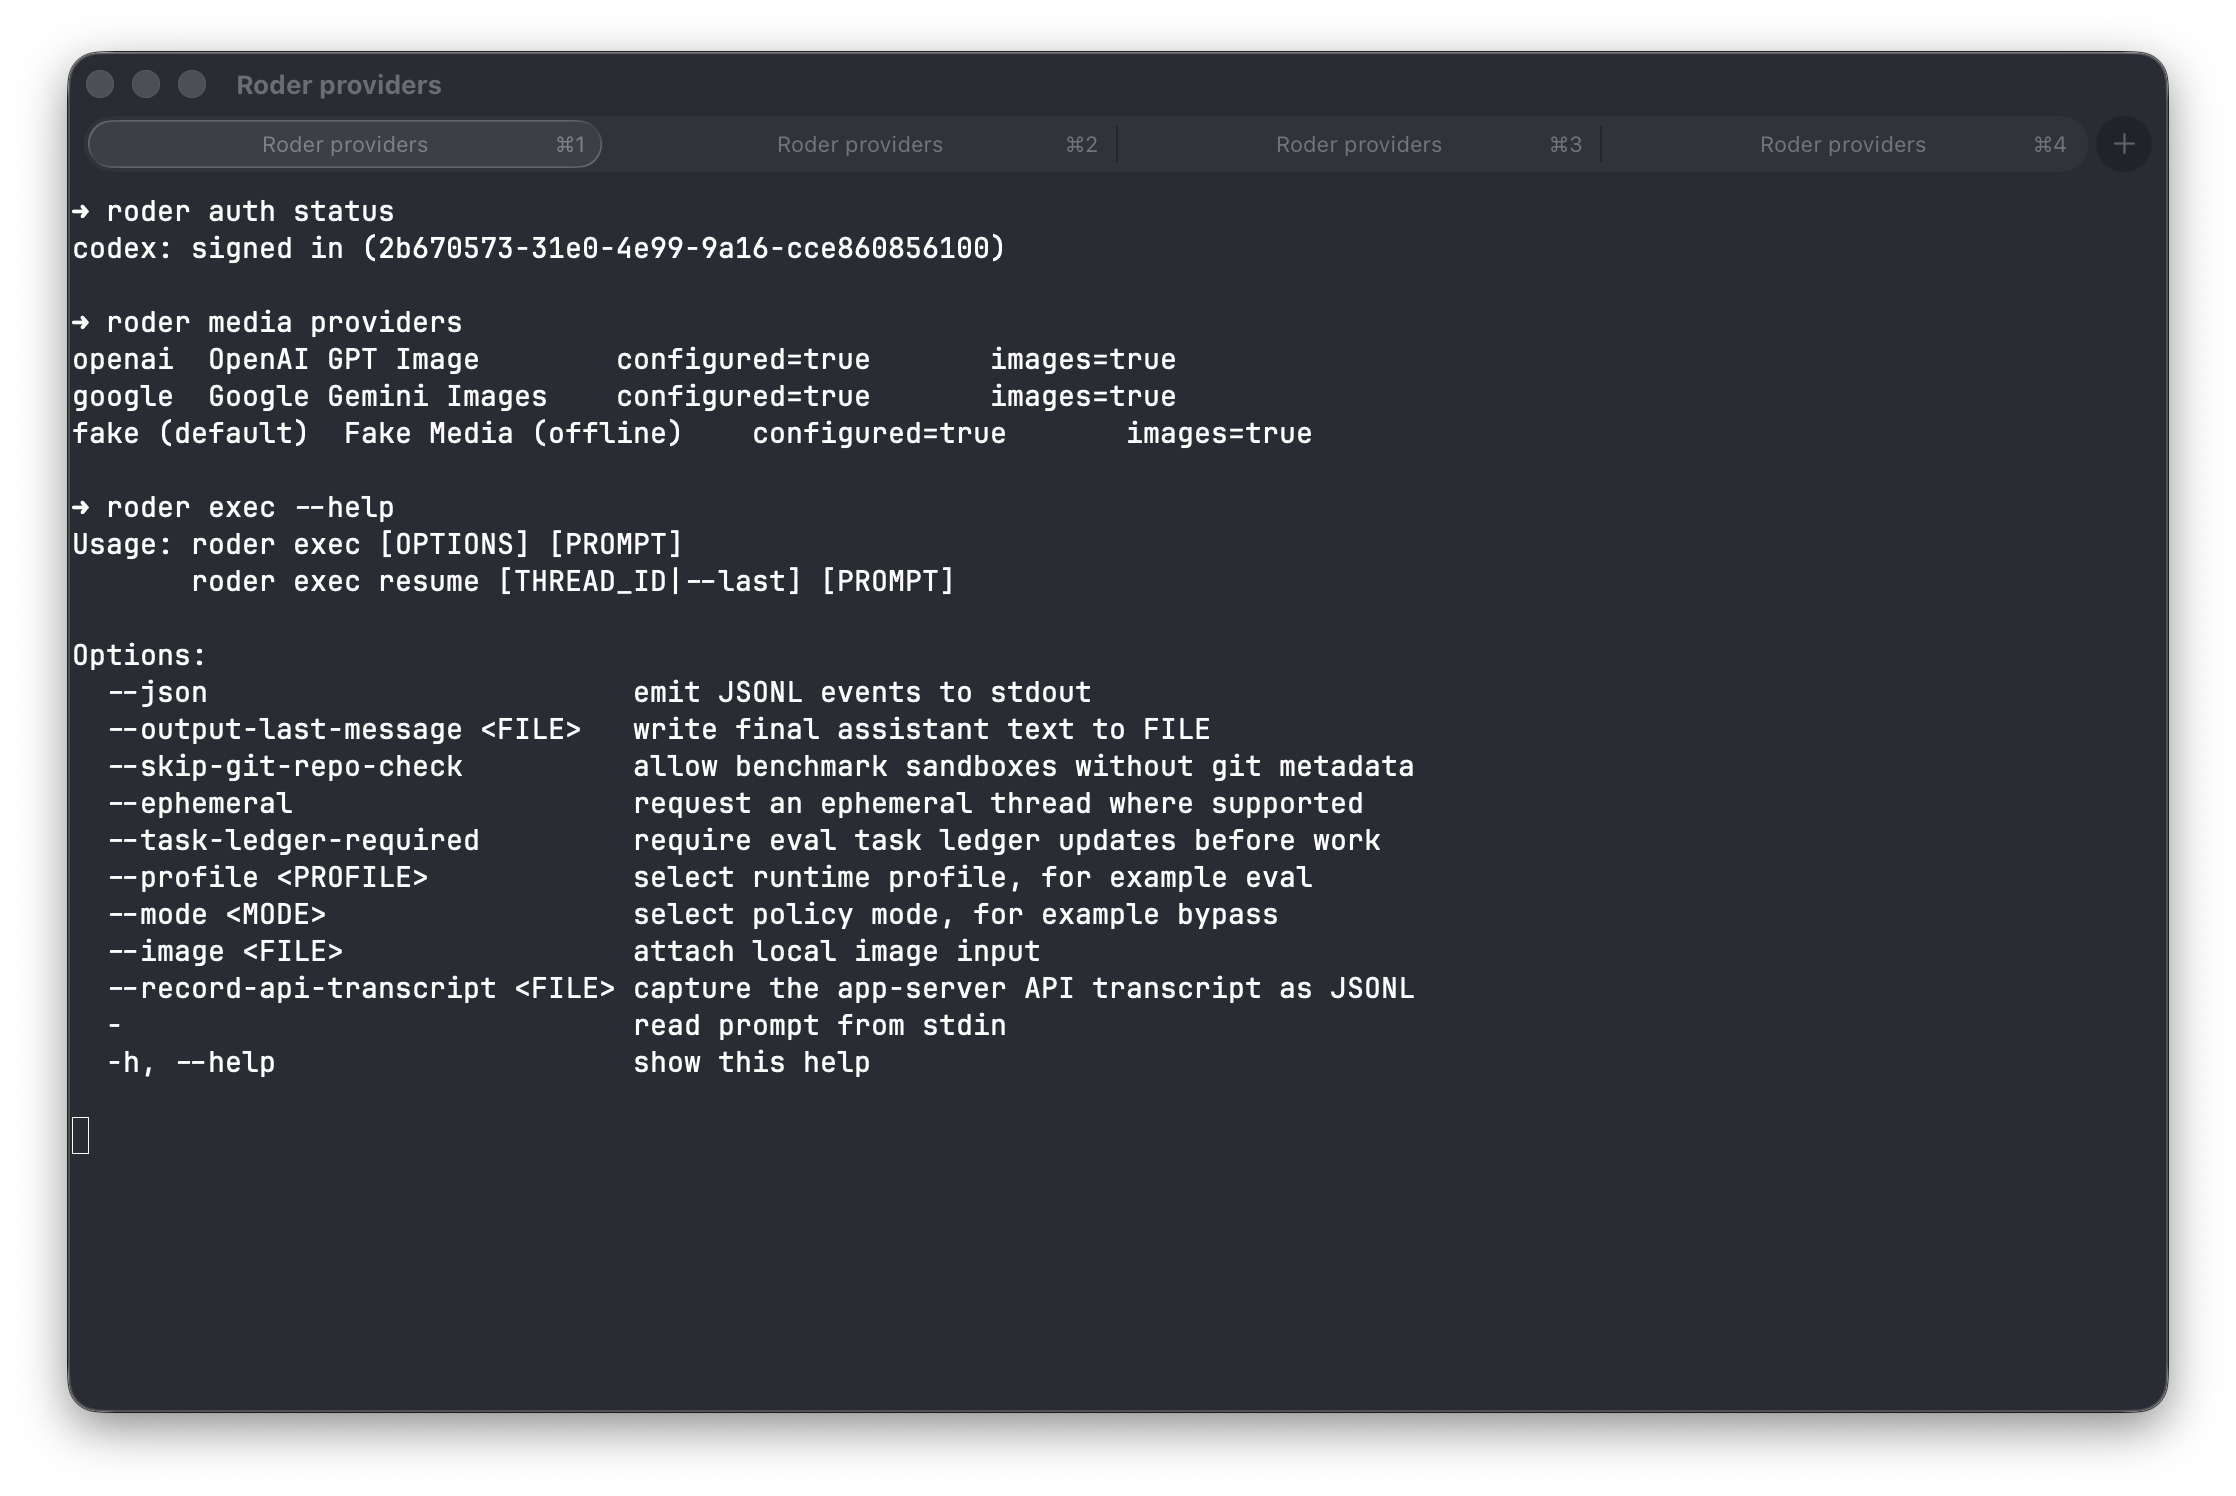Minimize the terminal window with yellow button

tap(146, 84)
